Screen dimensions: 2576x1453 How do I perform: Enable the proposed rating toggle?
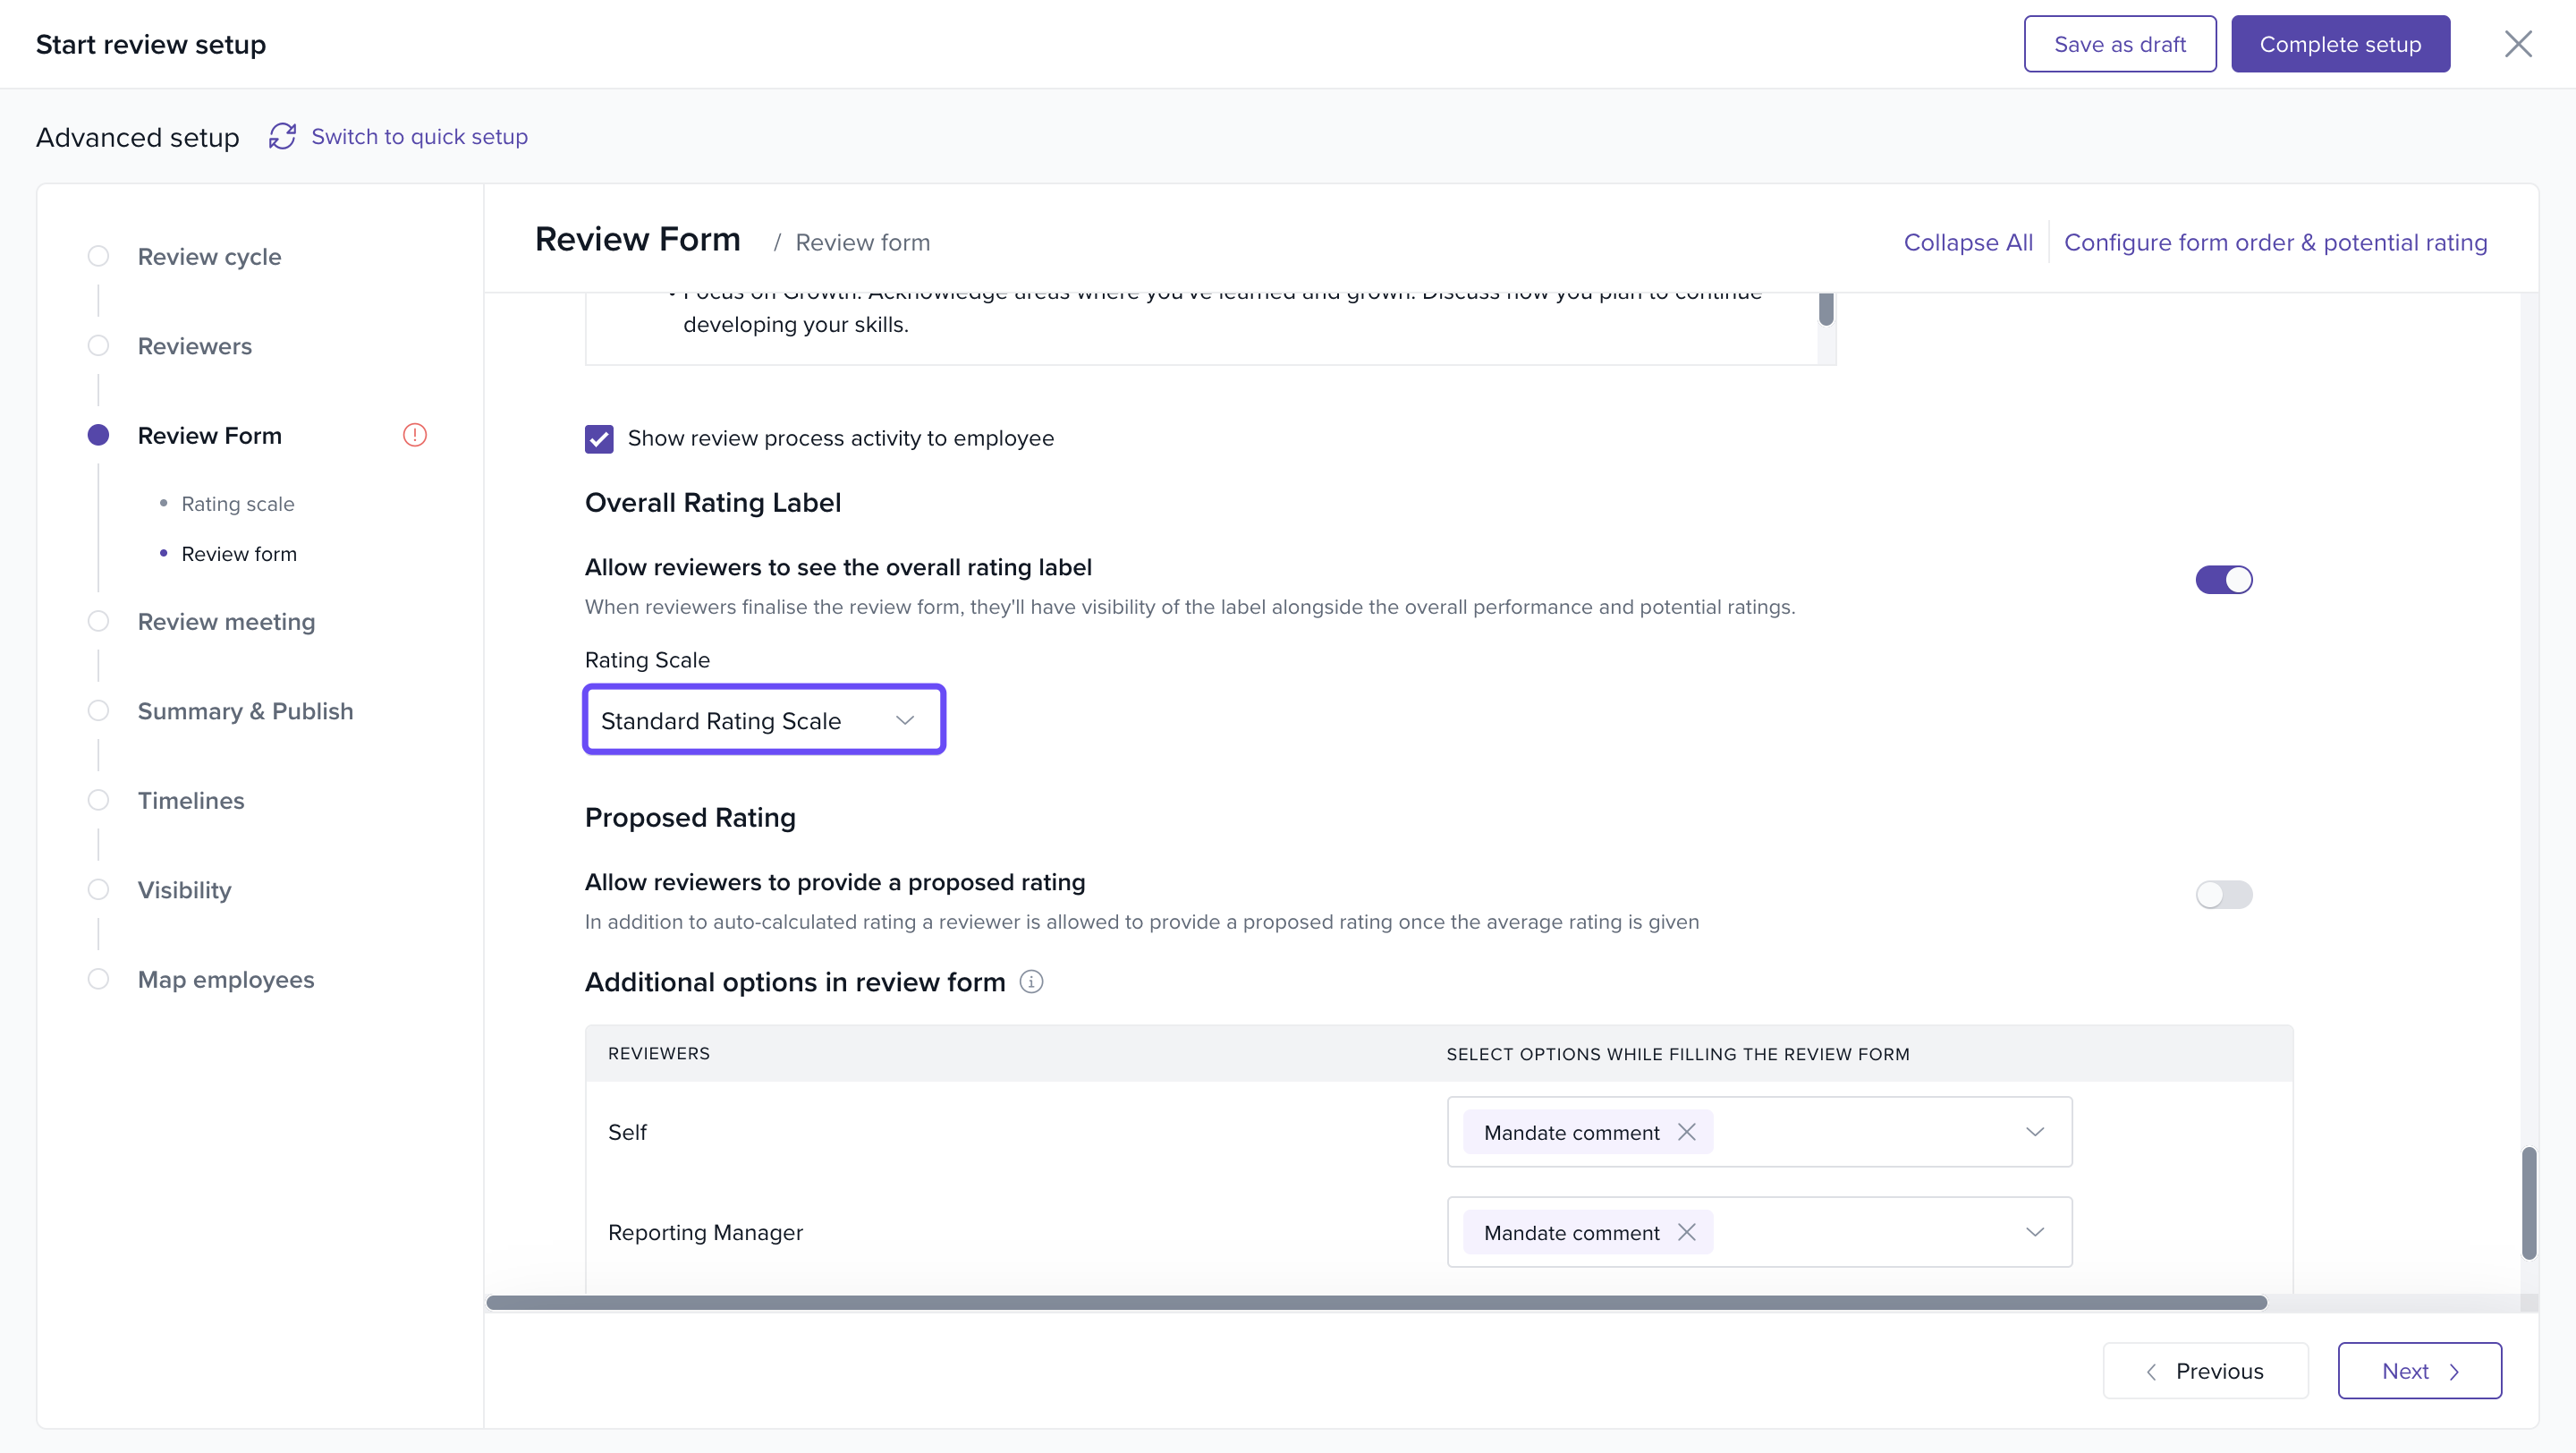[2223, 894]
